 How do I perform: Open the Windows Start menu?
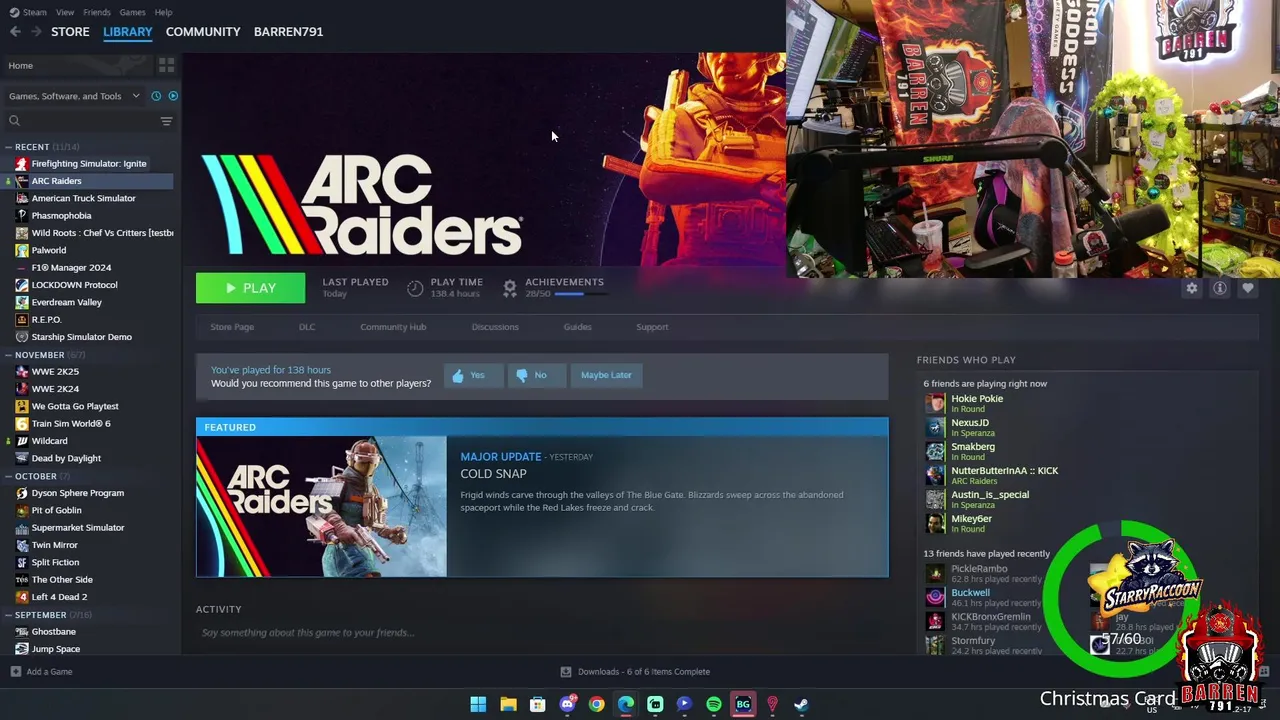pyautogui.click(x=478, y=704)
